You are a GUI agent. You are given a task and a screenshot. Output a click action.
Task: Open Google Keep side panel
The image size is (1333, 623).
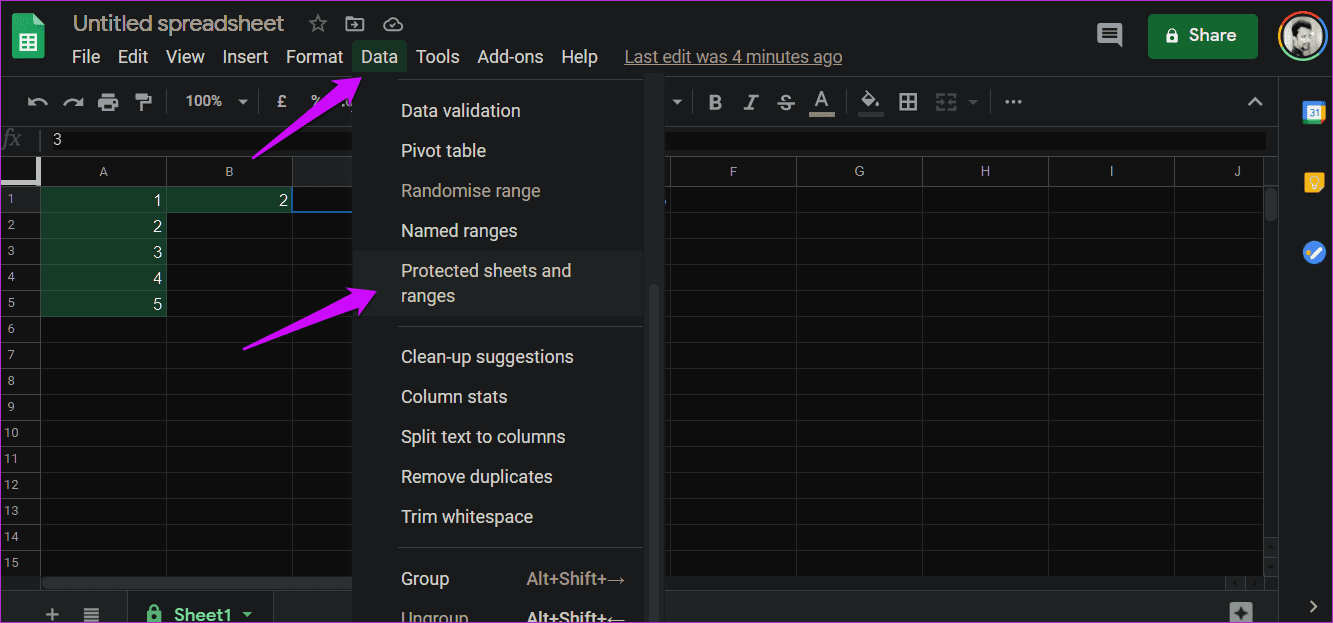click(x=1313, y=182)
